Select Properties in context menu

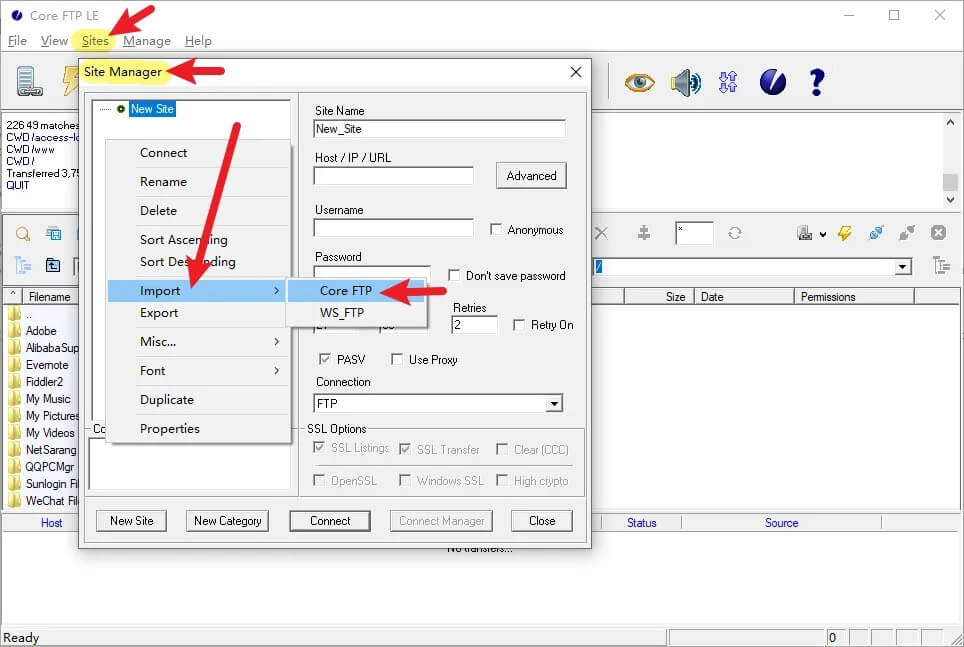pyautogui.click(x=197, y=428)
